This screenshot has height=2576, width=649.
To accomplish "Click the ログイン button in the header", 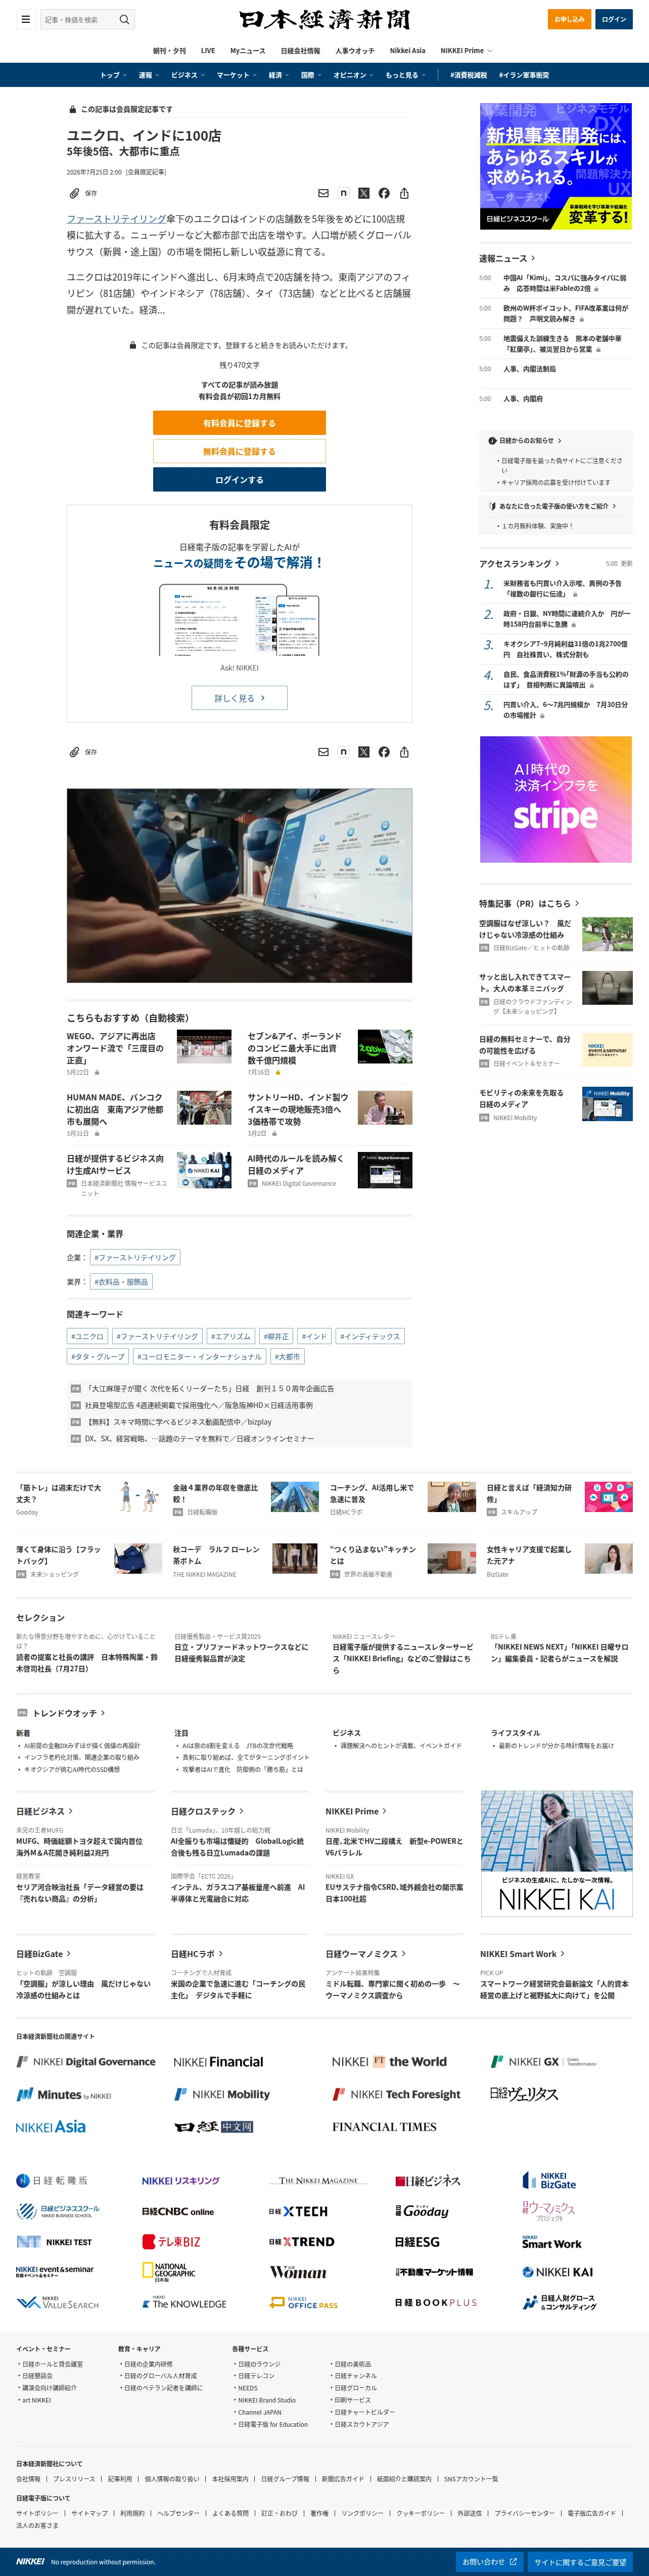I will point(614,19).
